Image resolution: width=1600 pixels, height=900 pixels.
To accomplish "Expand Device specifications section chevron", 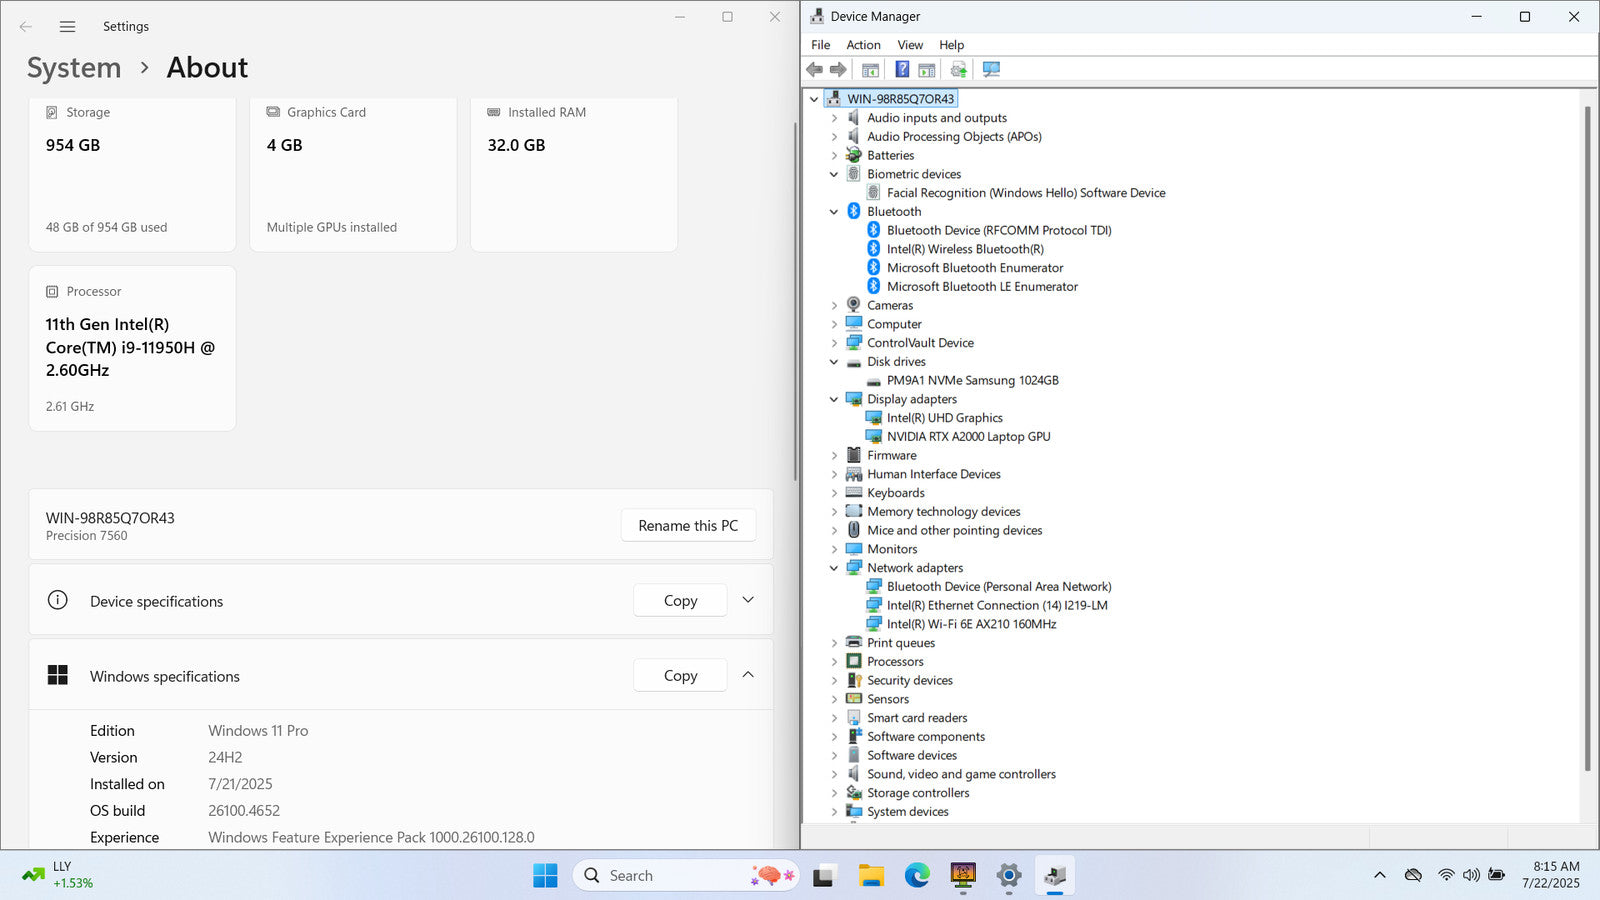I will 748,600.
